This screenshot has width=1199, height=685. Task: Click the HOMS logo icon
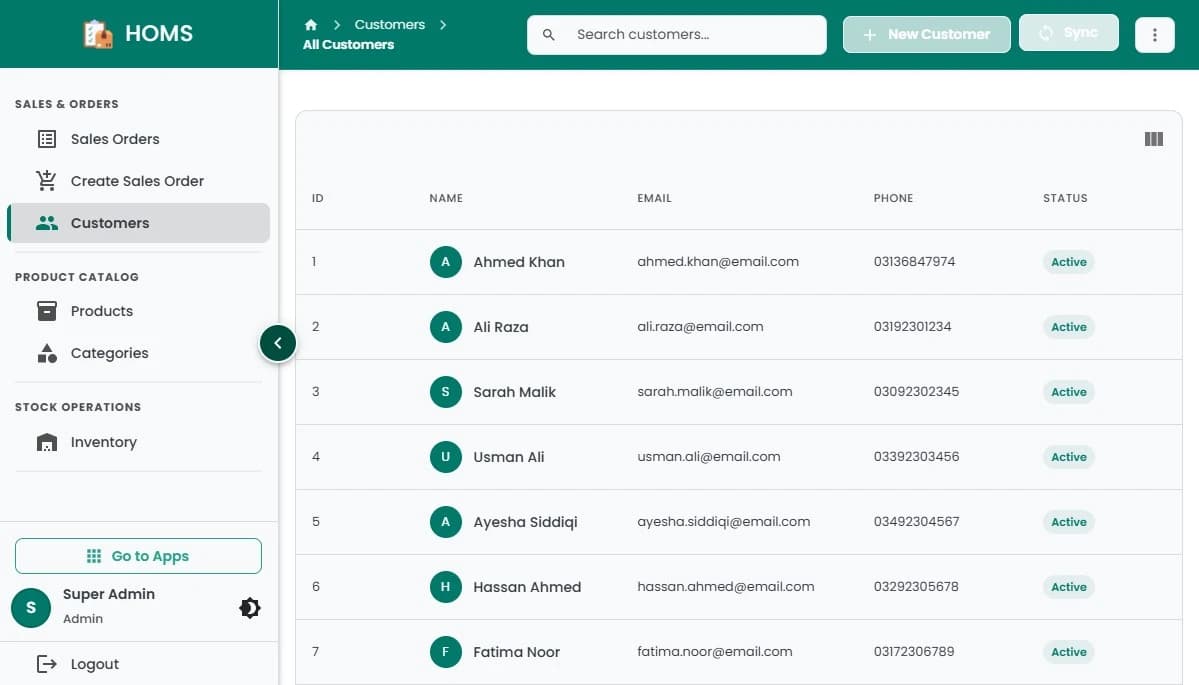click(98, 34)
